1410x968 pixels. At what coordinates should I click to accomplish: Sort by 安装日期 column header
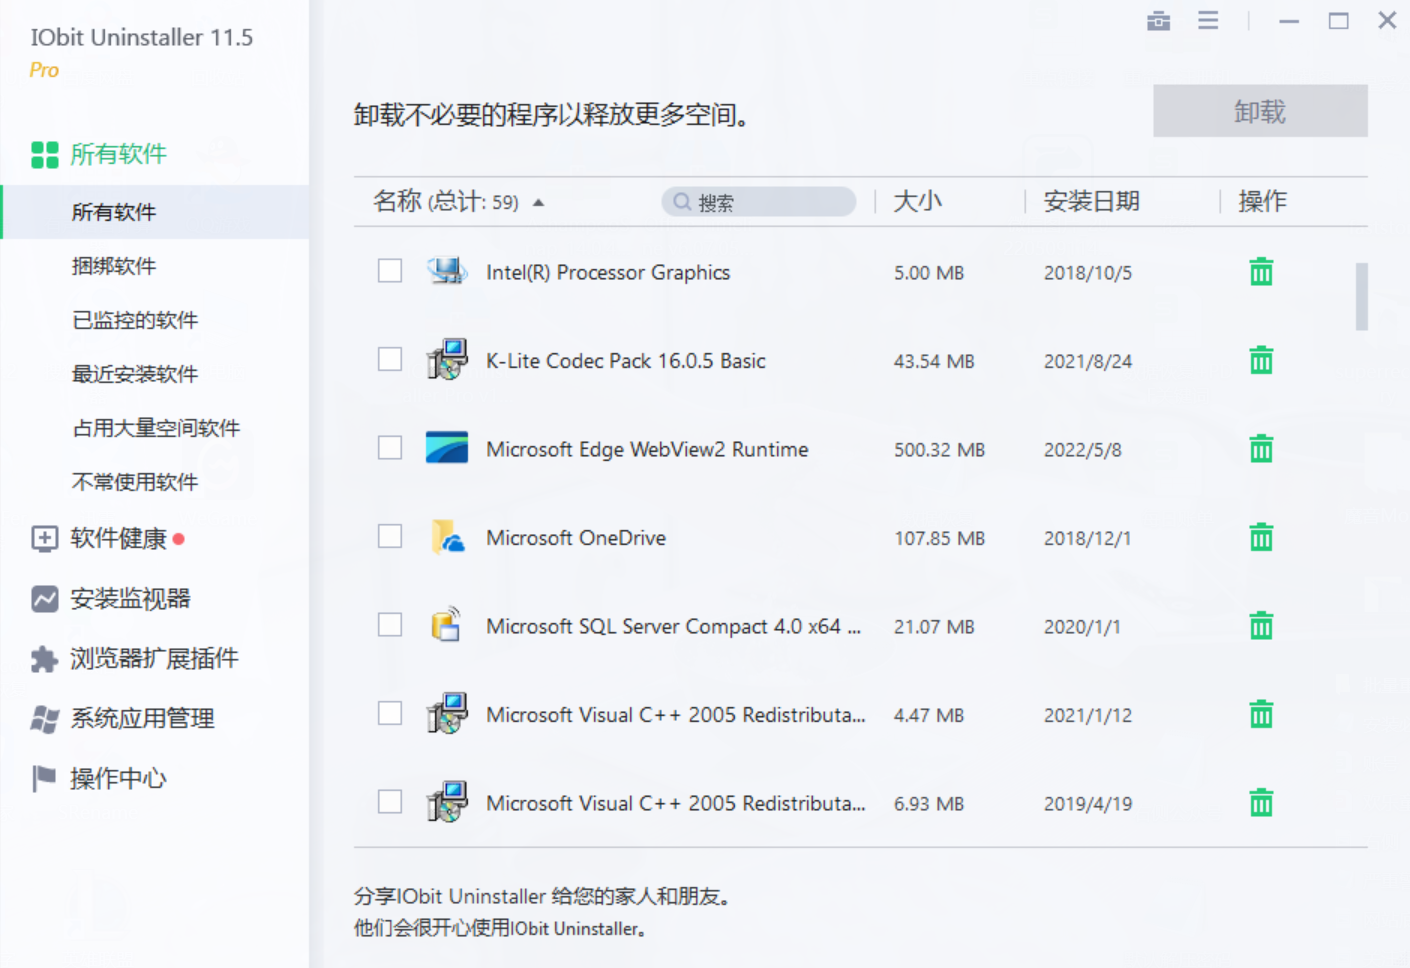point(1091,202)
